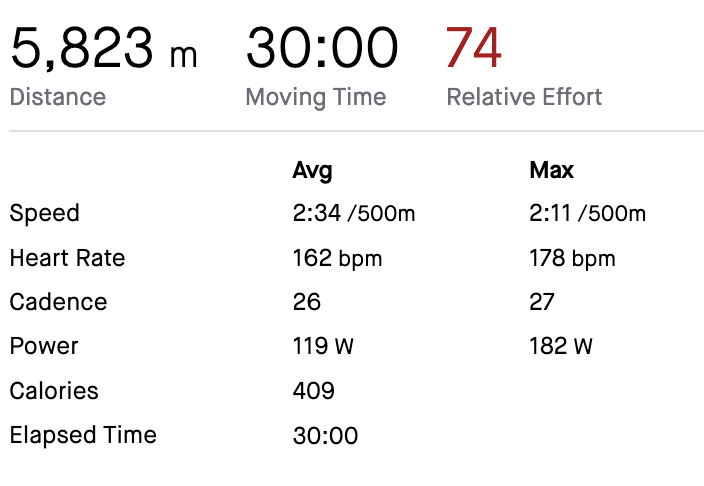This screenshot has height=486, width=704.
Task: Click the 5,823 m distance value
Action: [104, 49]
